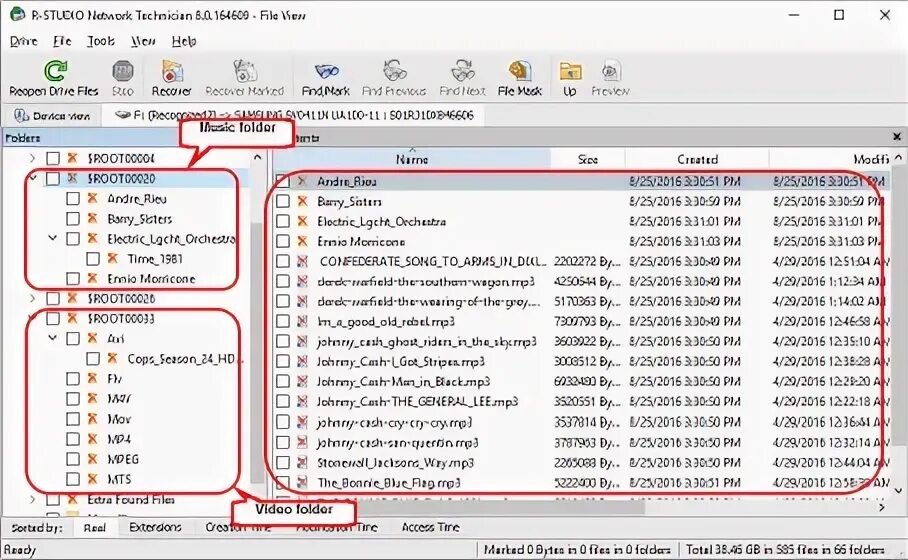This screenshot has width=908, height=560.
Task: Open the File Mask tool
Action: 519,71
